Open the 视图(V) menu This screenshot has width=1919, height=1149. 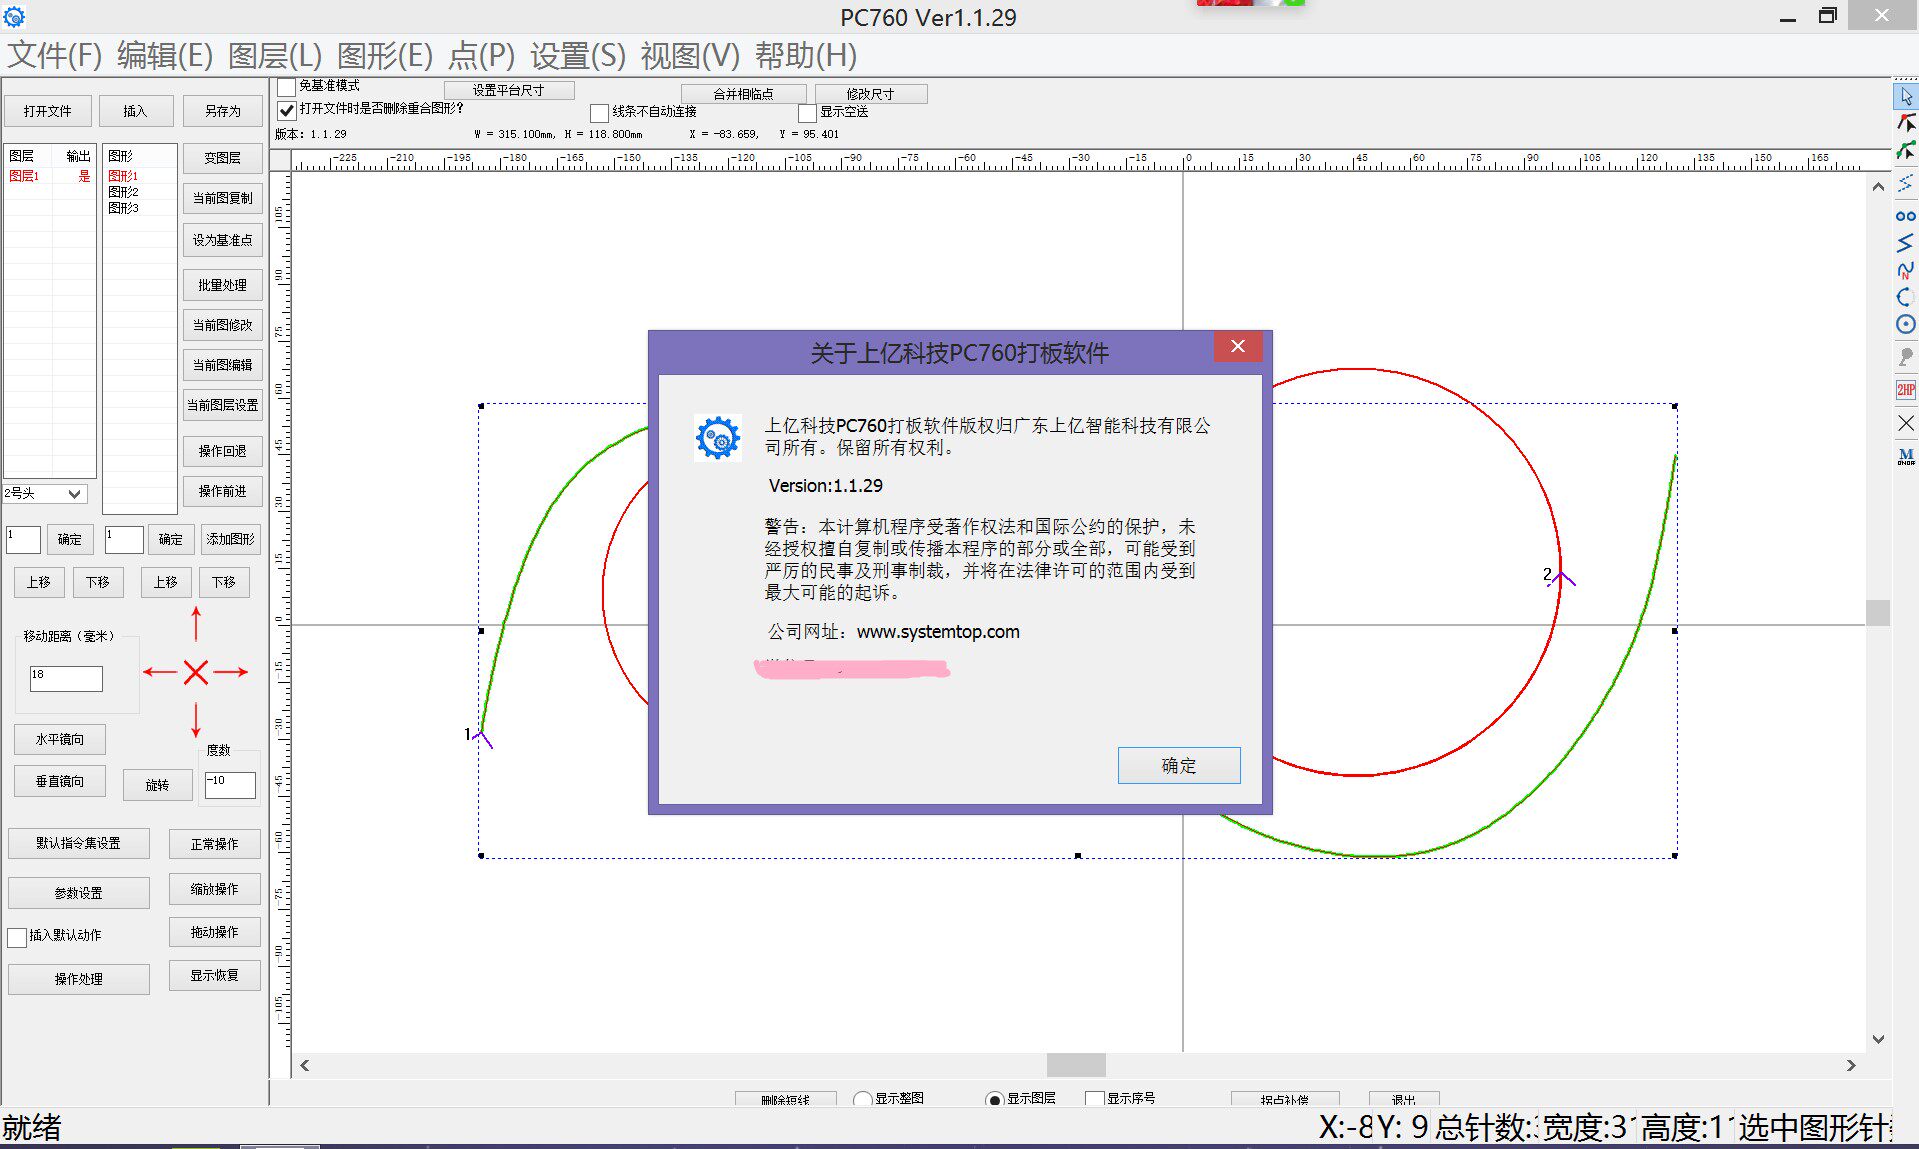click(690, 56)
